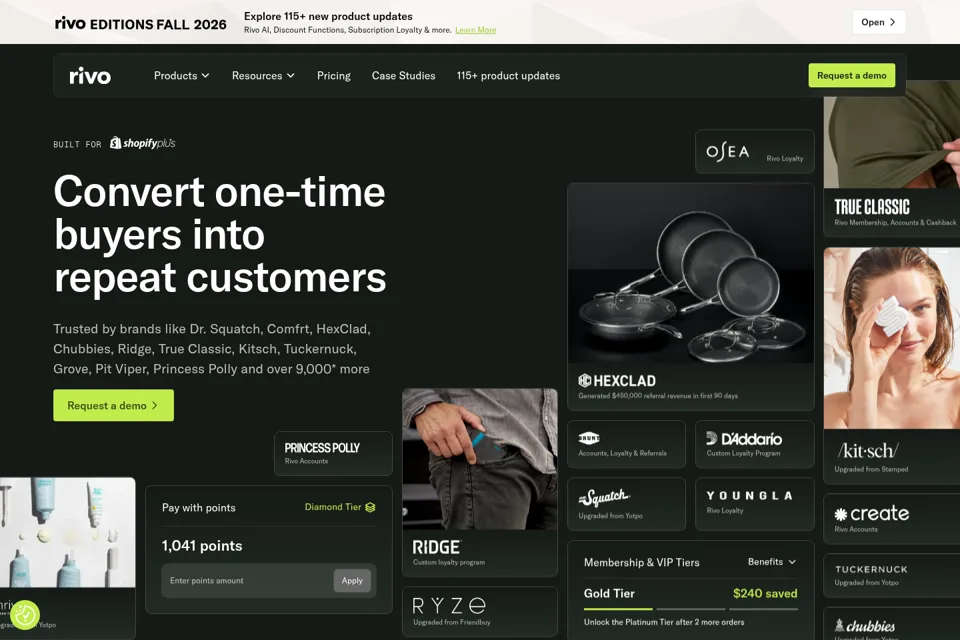This screenshot has width=960, height=640.
Task: Expand the Resources menu
Action: (263, 75)
